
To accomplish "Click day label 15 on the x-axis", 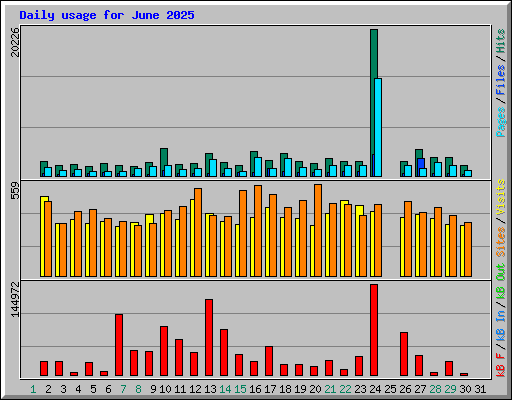I will click(x=240, y=389).
